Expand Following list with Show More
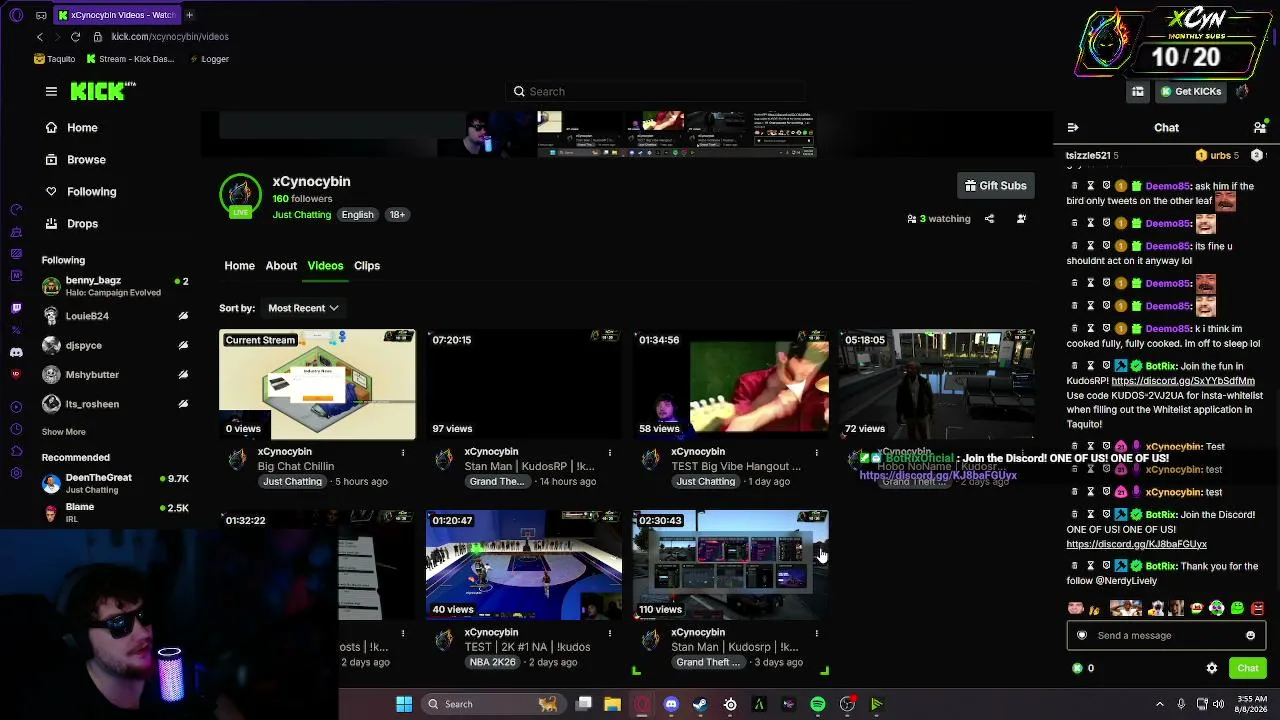This screenshot has width=1280, height=720. pos(63,432)
